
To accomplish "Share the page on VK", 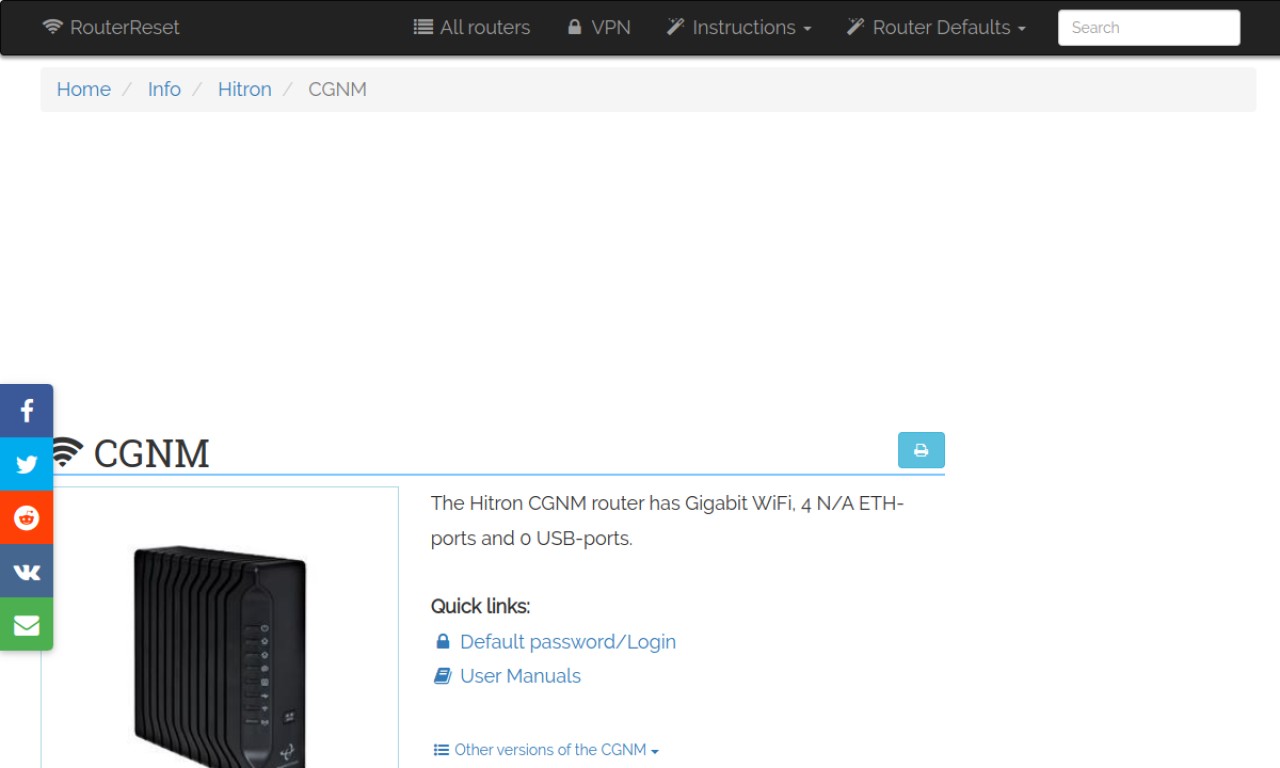I will [x=26, y=571].
